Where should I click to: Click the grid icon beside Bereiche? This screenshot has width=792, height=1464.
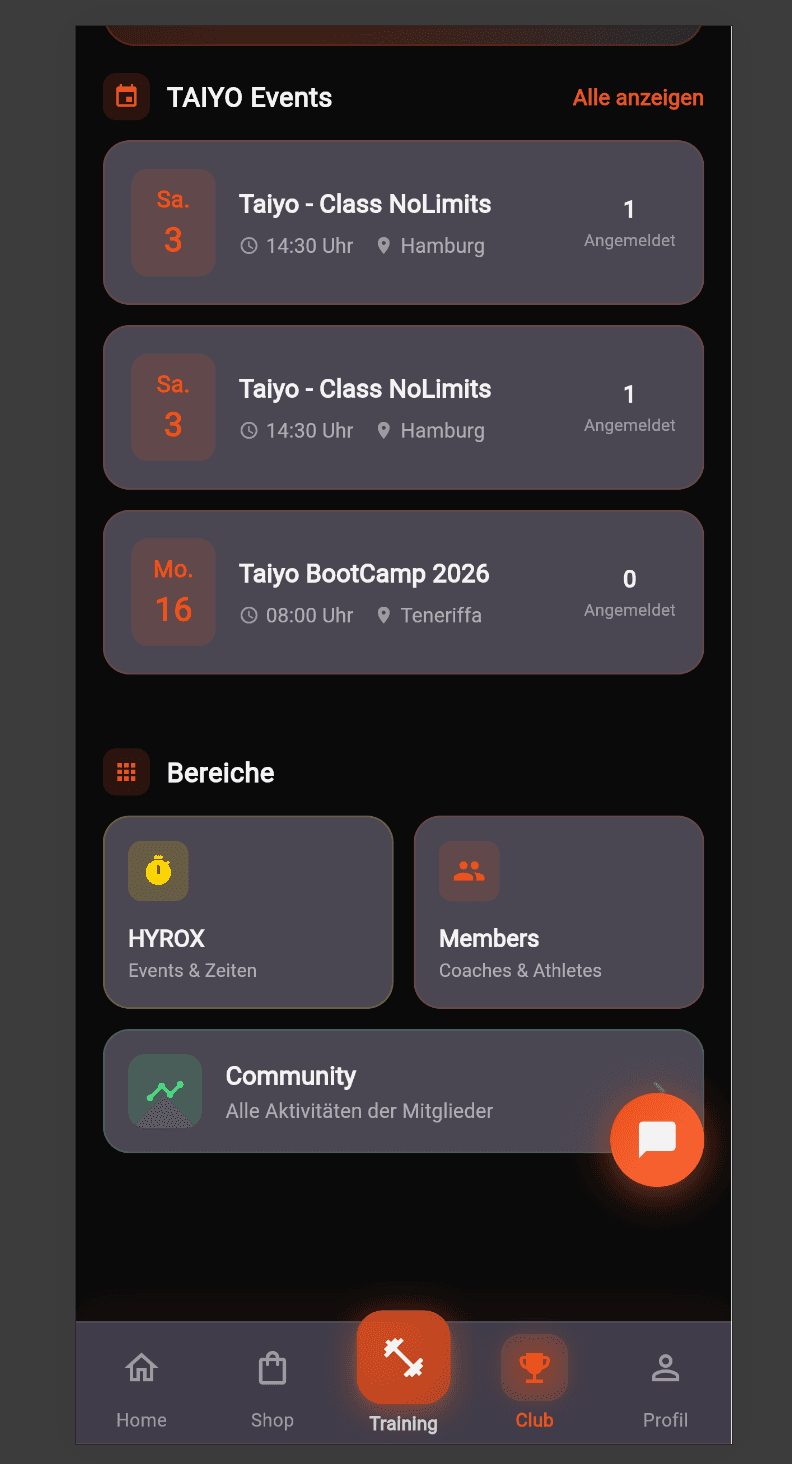click(126, 772)
